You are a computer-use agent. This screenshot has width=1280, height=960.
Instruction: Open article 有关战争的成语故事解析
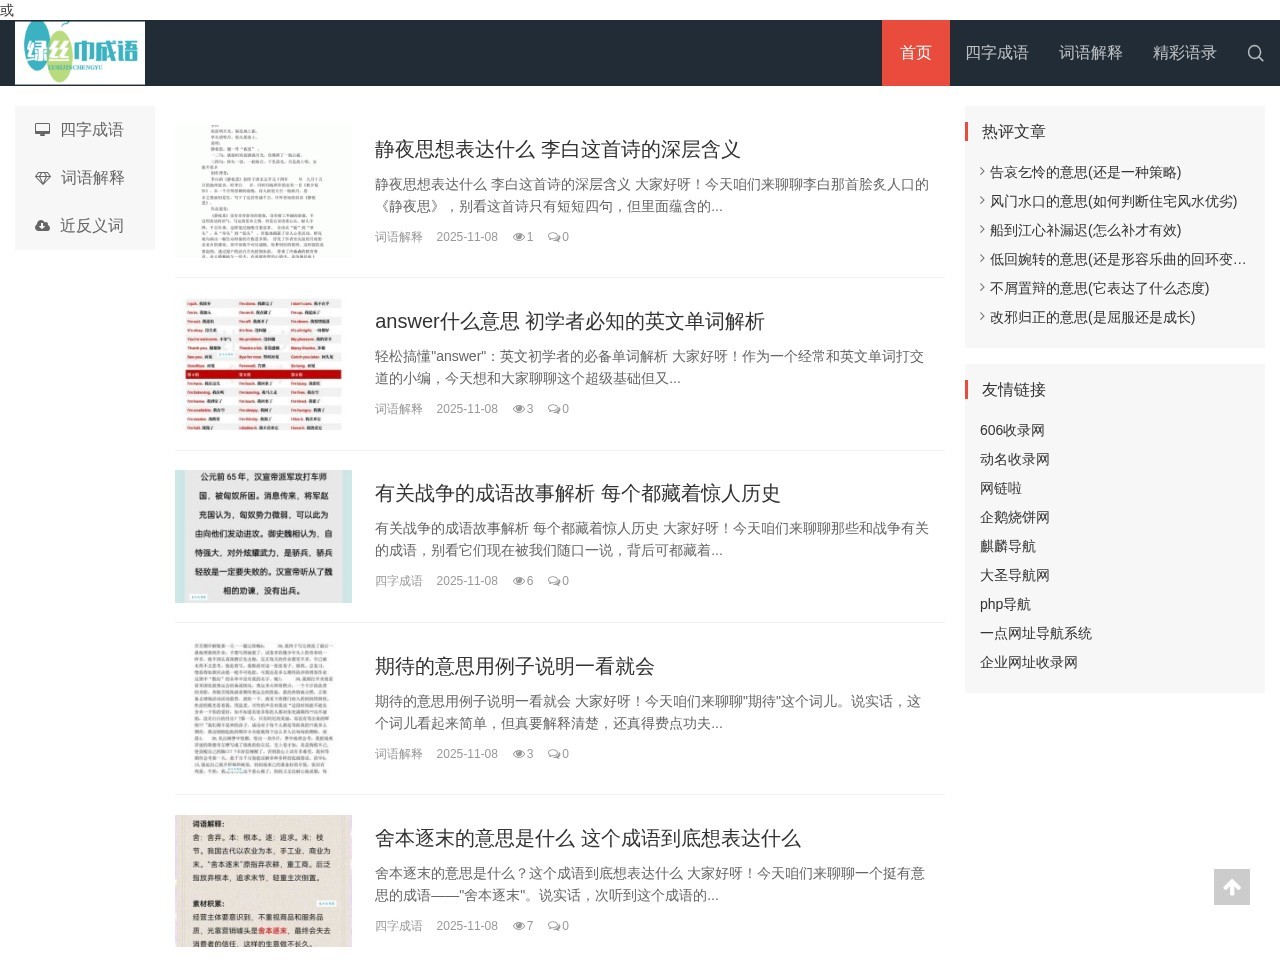tap(577, 494)
